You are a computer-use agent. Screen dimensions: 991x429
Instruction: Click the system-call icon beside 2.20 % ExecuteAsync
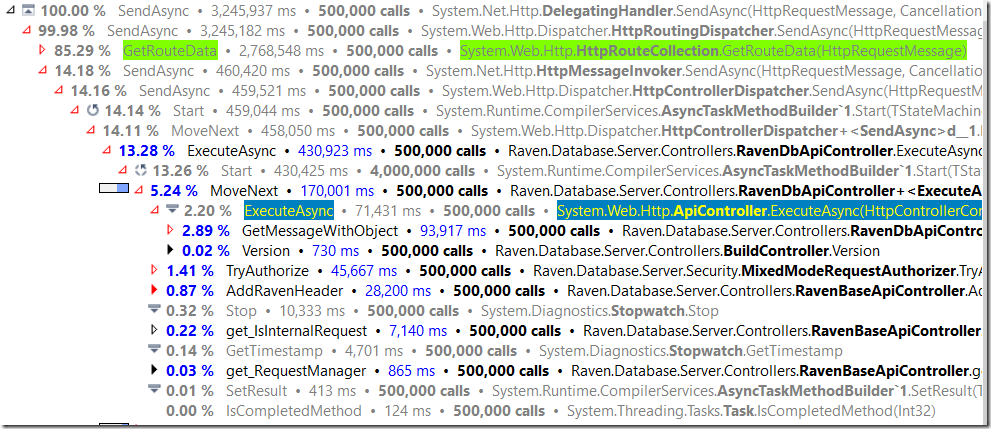[173, 210]
